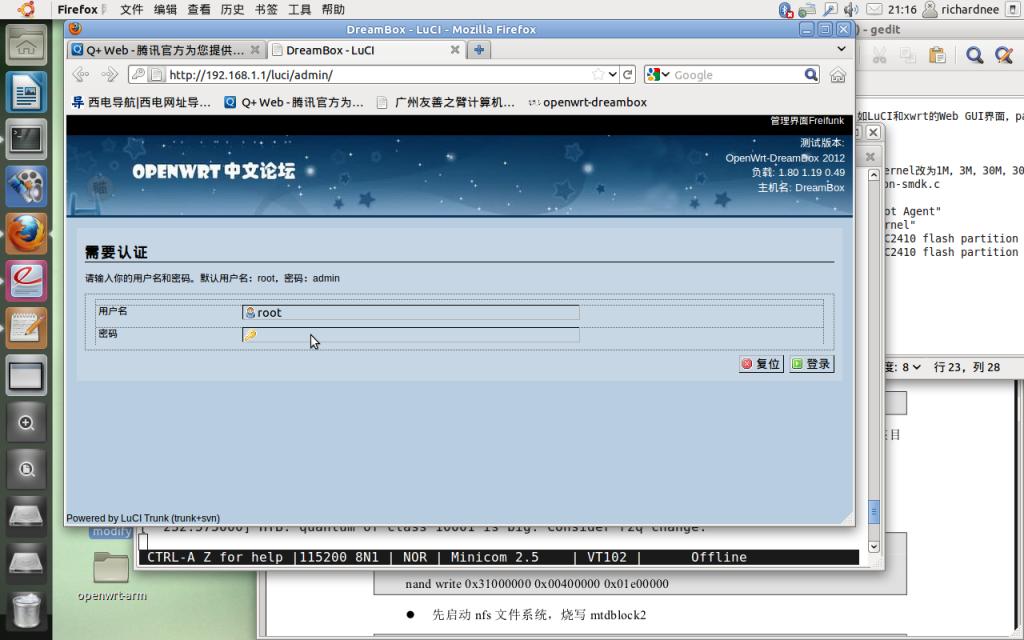
Task: Open the 查看 menu
Action: click(x=199, y=9)
